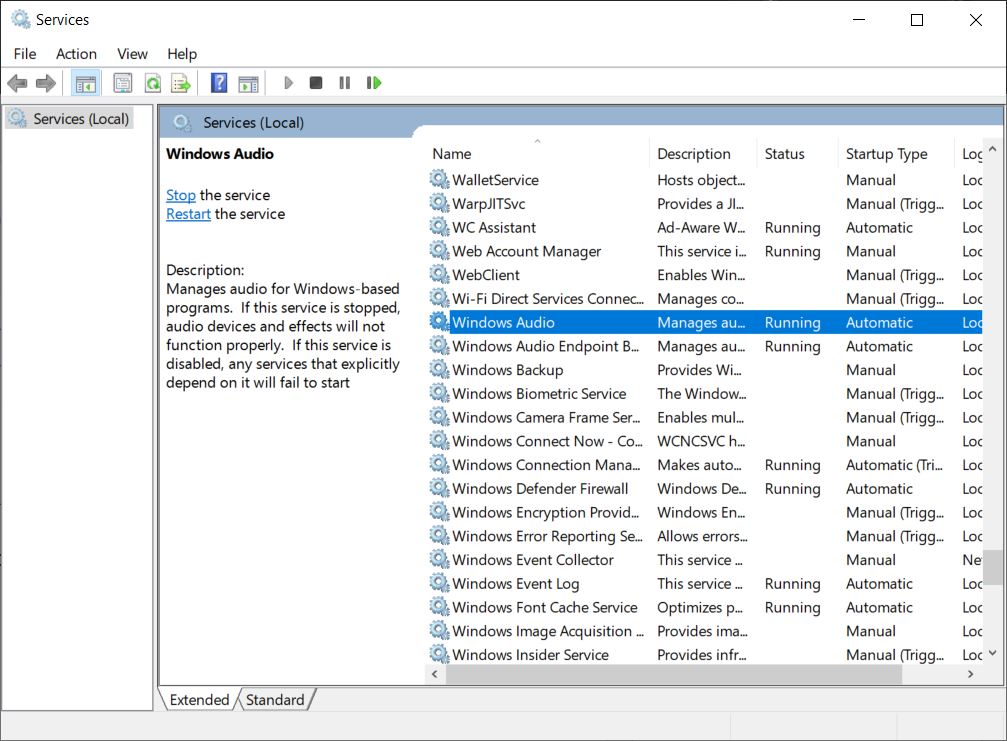This screenshot has width=1007, height=741.
Task: Select the Windows Connect Now - Co... row
Action: tap(705, 441)
